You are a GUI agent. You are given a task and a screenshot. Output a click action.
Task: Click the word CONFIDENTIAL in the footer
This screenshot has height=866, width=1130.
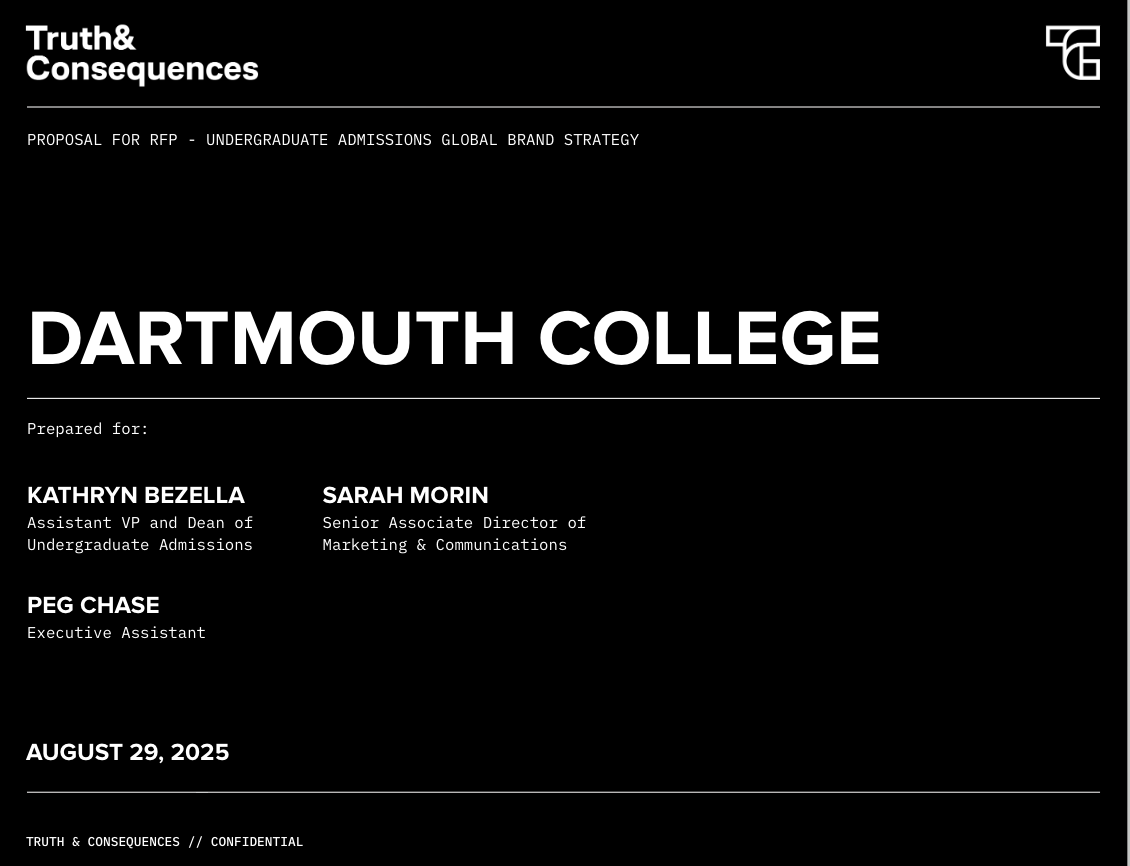coord(257,842)
